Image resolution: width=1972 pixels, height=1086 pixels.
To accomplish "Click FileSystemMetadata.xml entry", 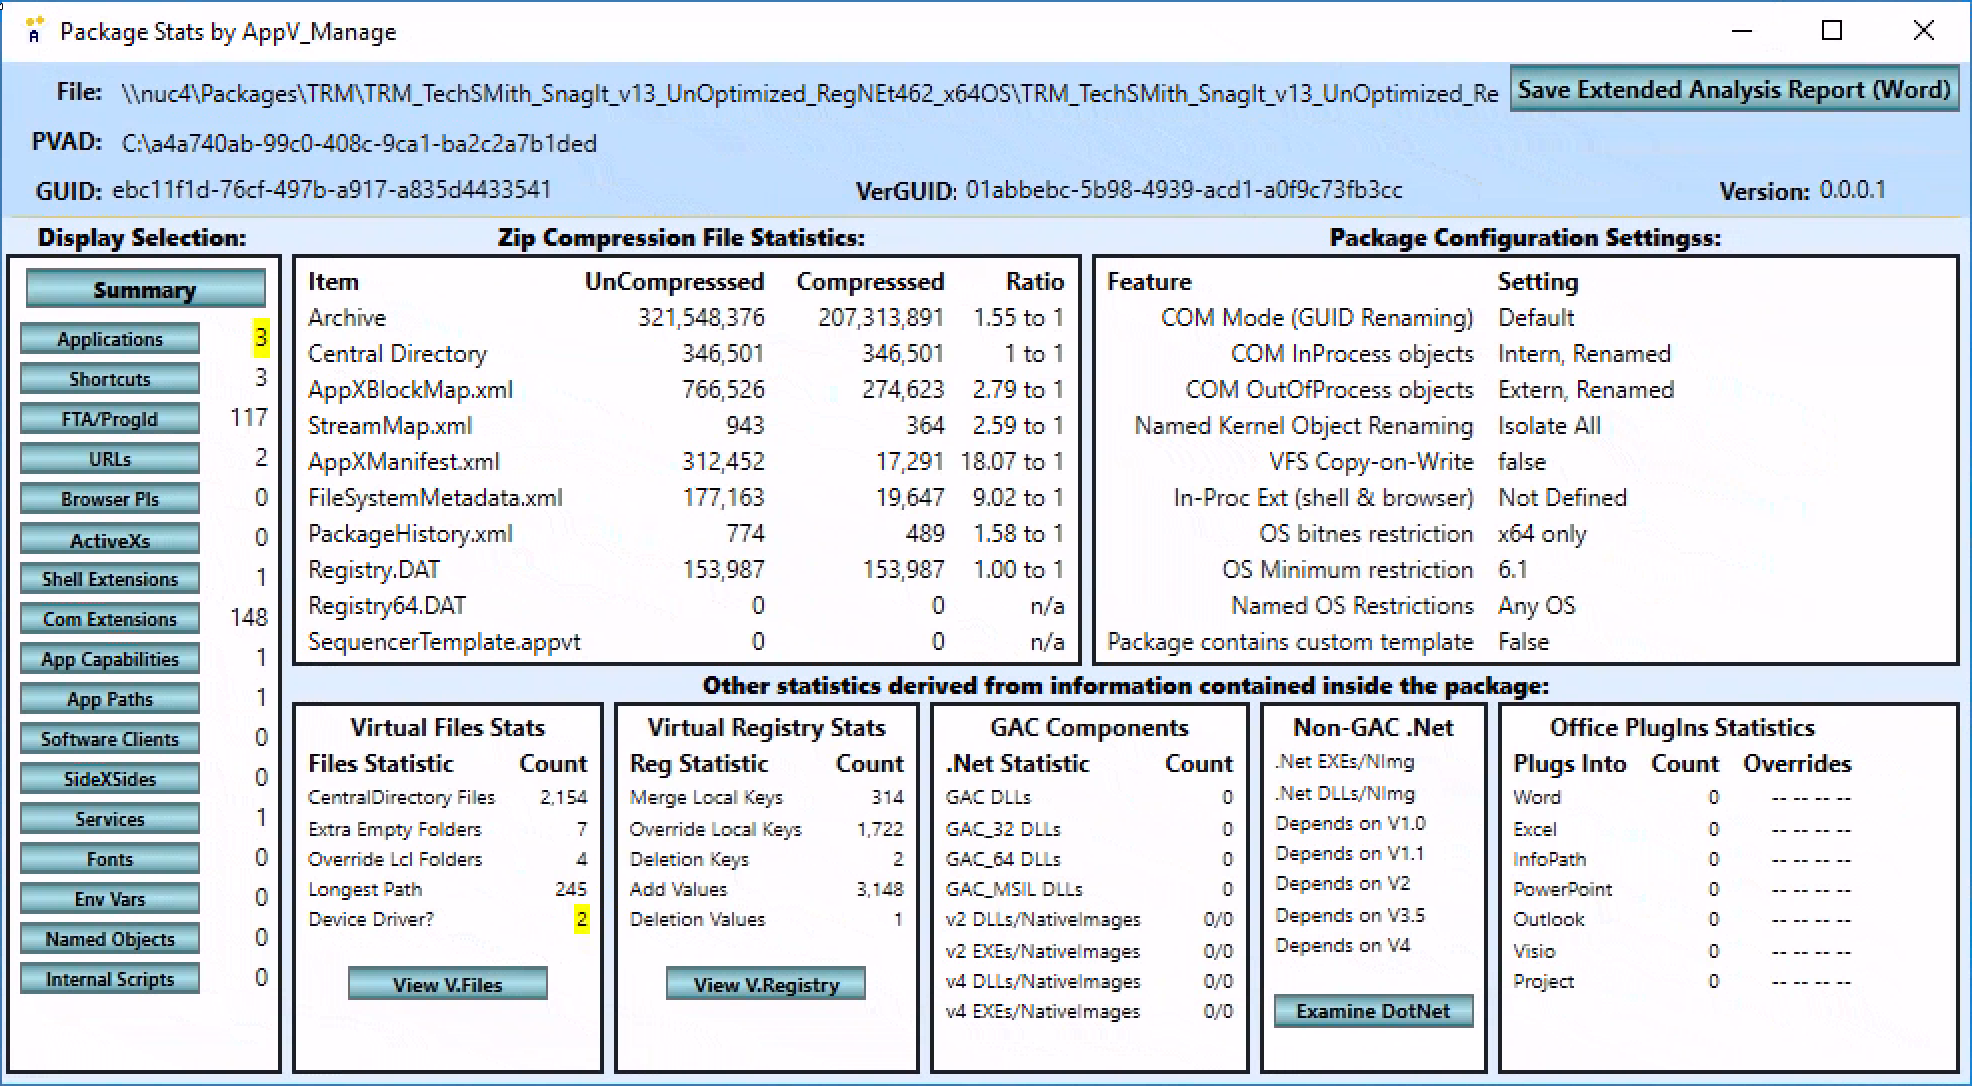I will (x=435, y=498).
